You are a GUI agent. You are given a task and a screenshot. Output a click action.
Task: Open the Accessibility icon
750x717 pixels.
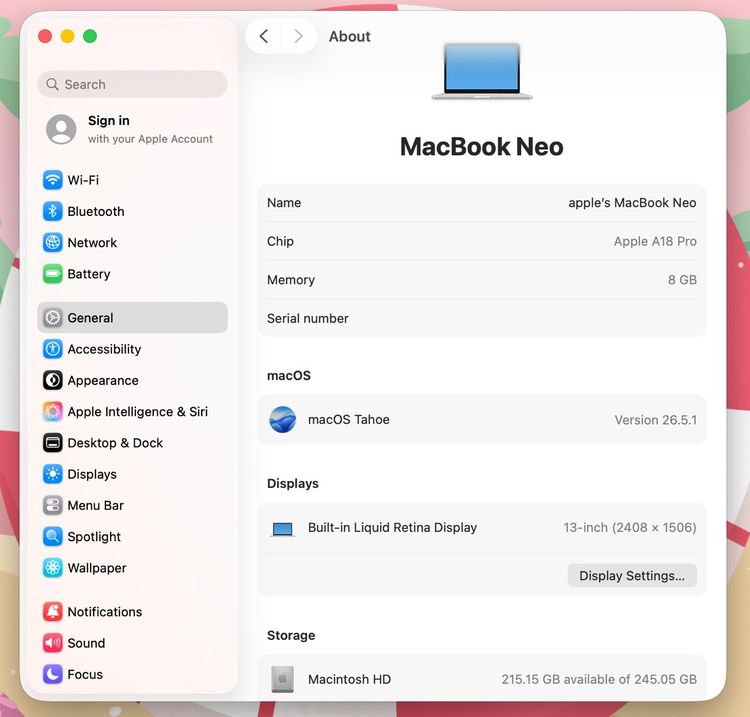click(x=53, y=349)
